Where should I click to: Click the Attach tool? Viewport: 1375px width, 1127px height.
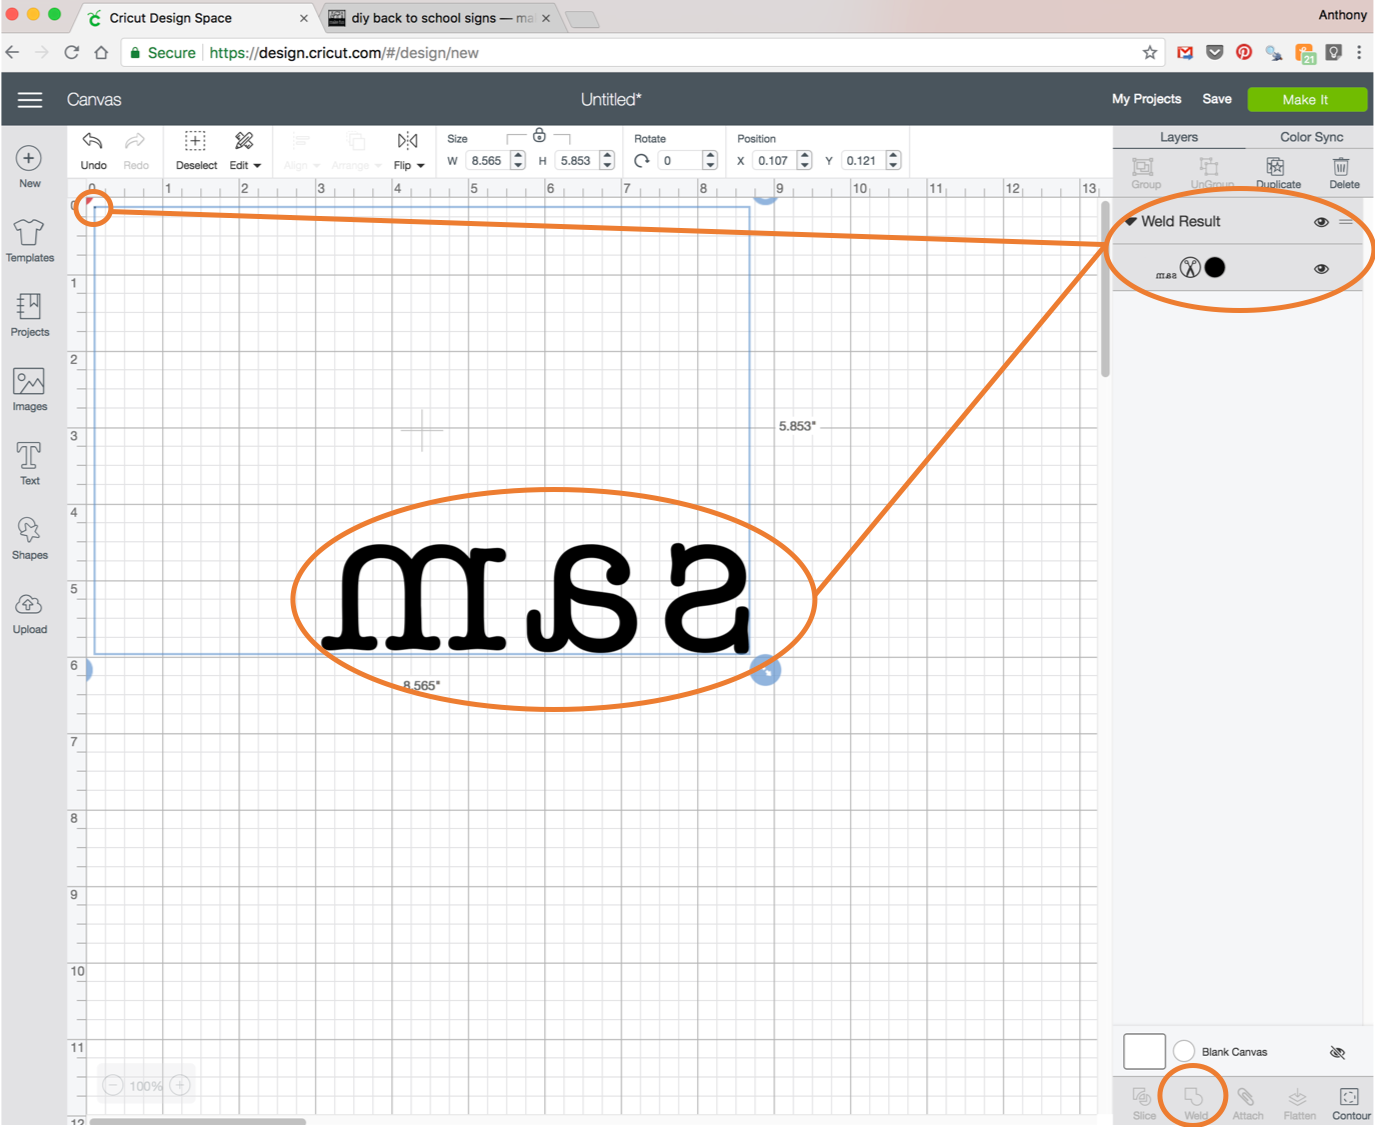point(1247,1103)
